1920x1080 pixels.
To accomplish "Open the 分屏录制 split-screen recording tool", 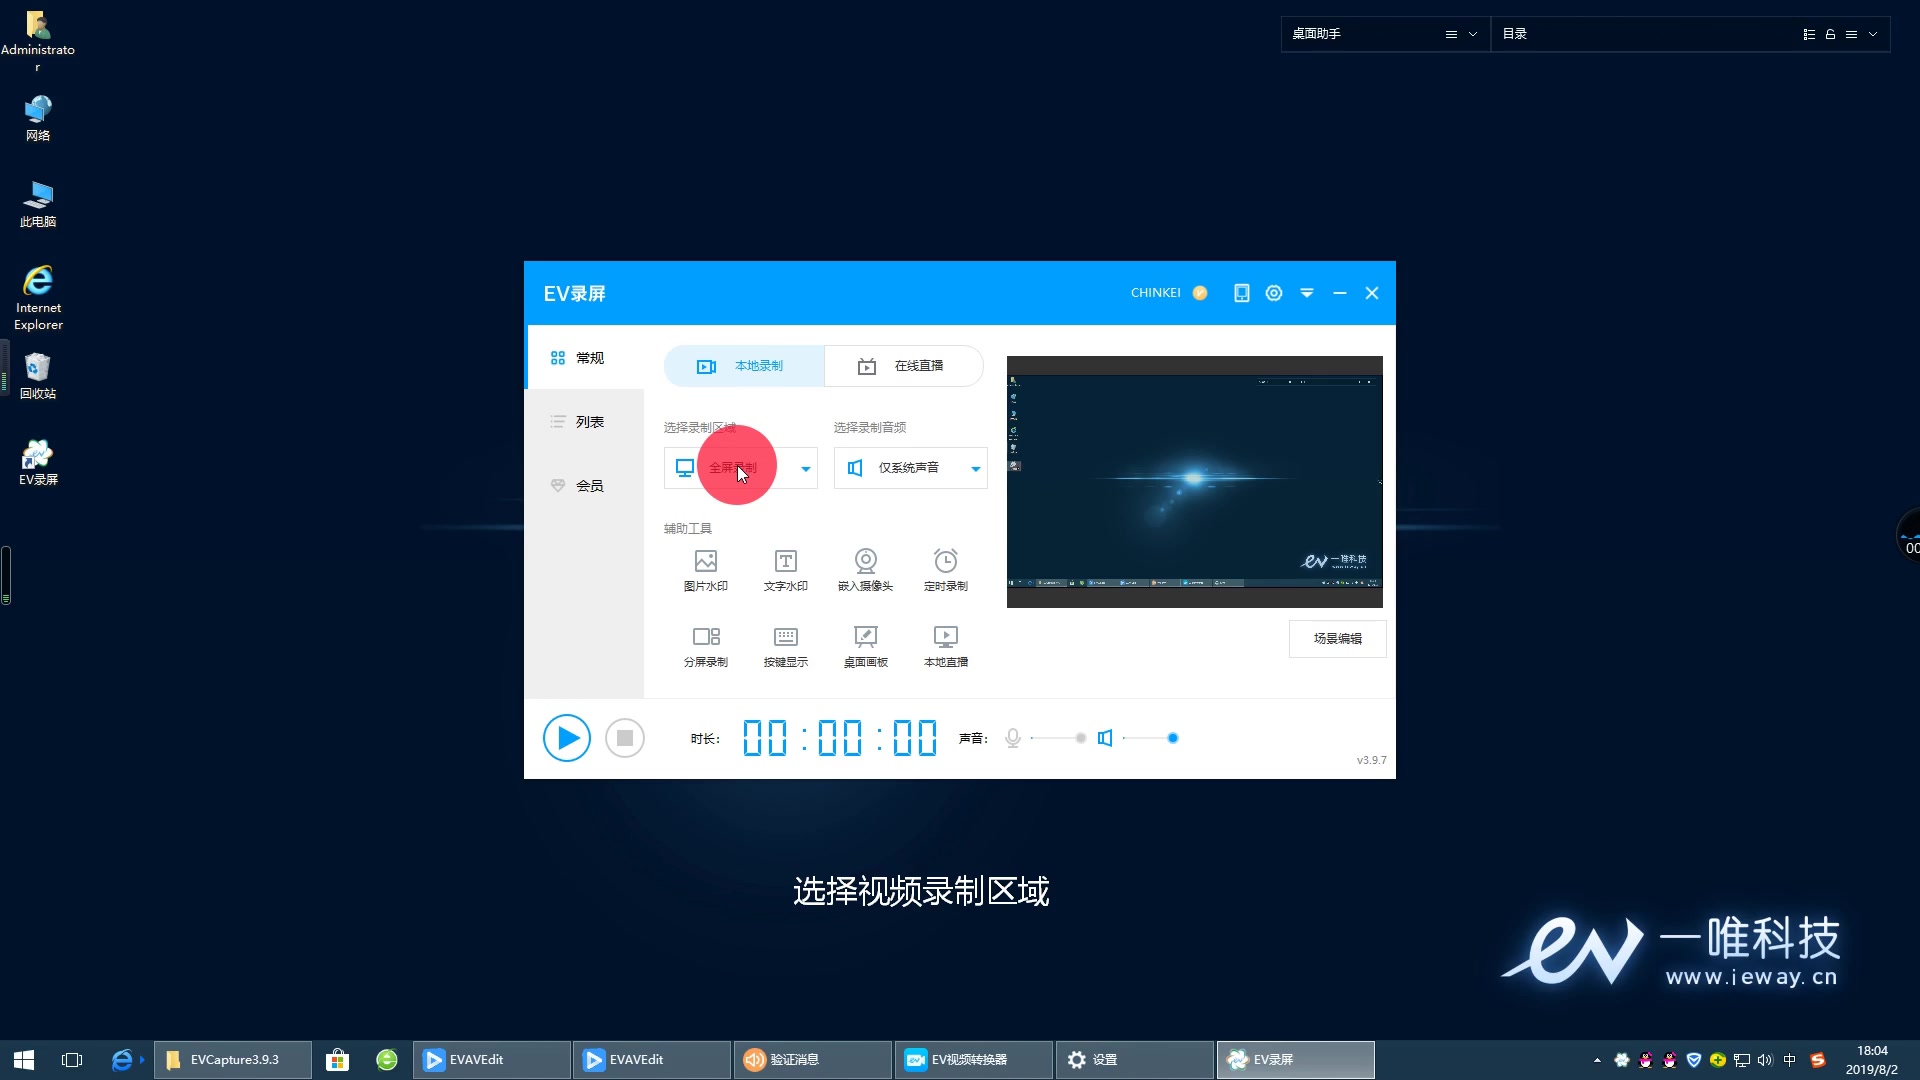I will pyautogui.click(x=706, y=646).
